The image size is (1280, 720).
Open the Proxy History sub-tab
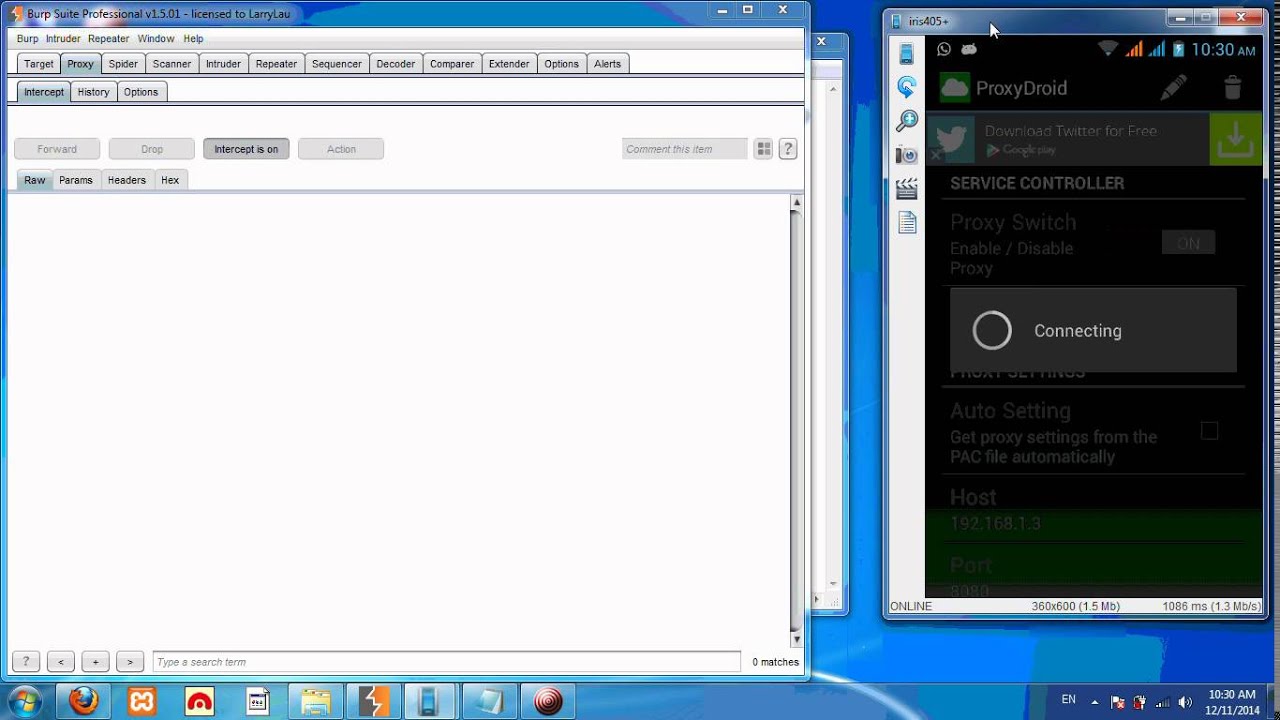(x=93, y=92)
